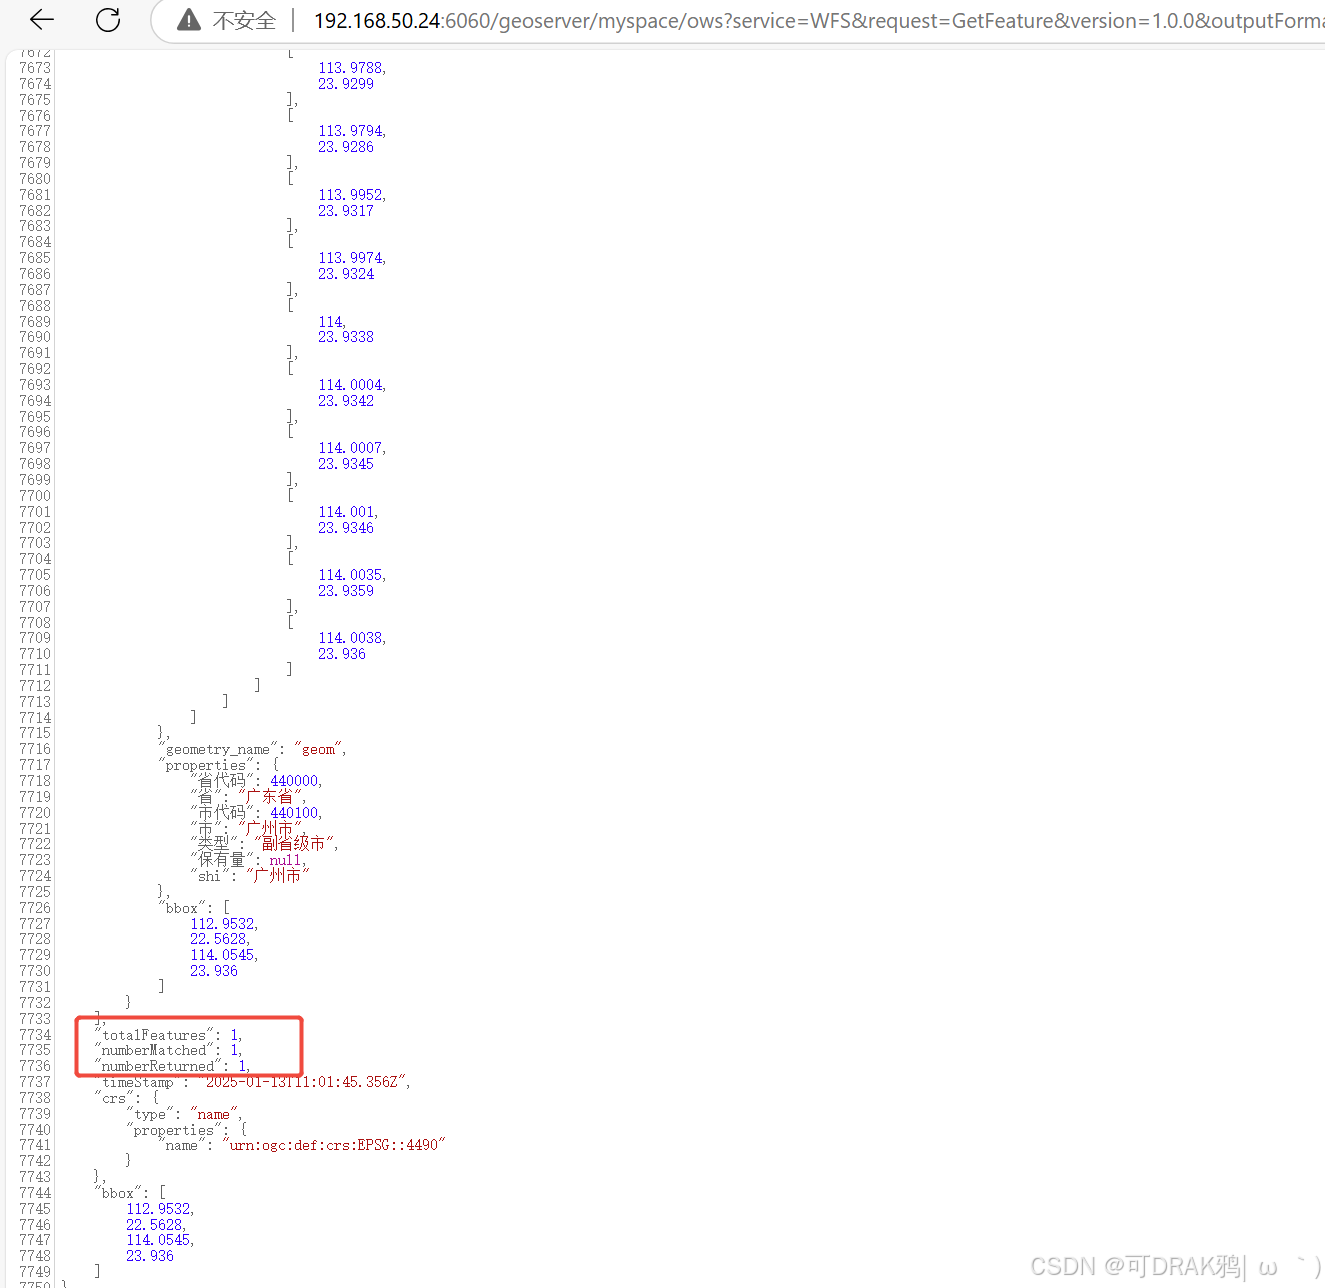Image resolution: width=1325 pixels, height=1288 pixels.
Task: Click coordinate value 114.0038
Action: click(350, 638)
